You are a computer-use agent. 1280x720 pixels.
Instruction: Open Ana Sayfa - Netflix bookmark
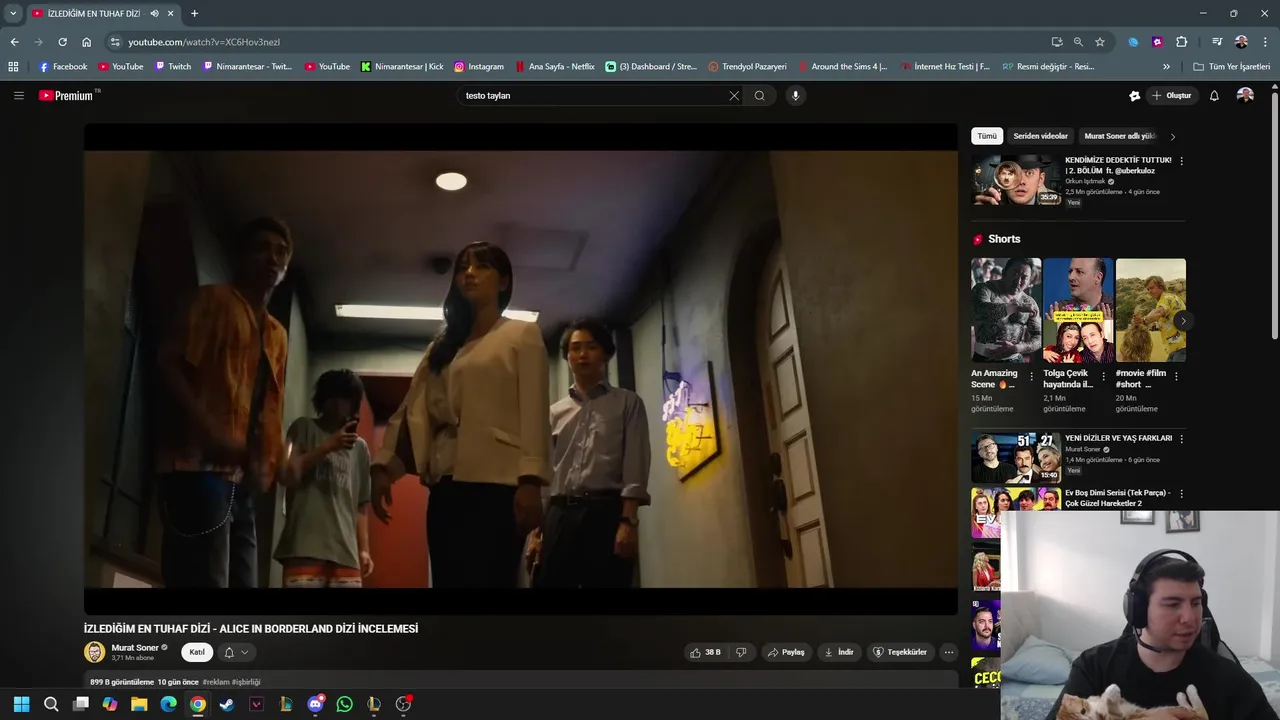[x=555, y=67]
